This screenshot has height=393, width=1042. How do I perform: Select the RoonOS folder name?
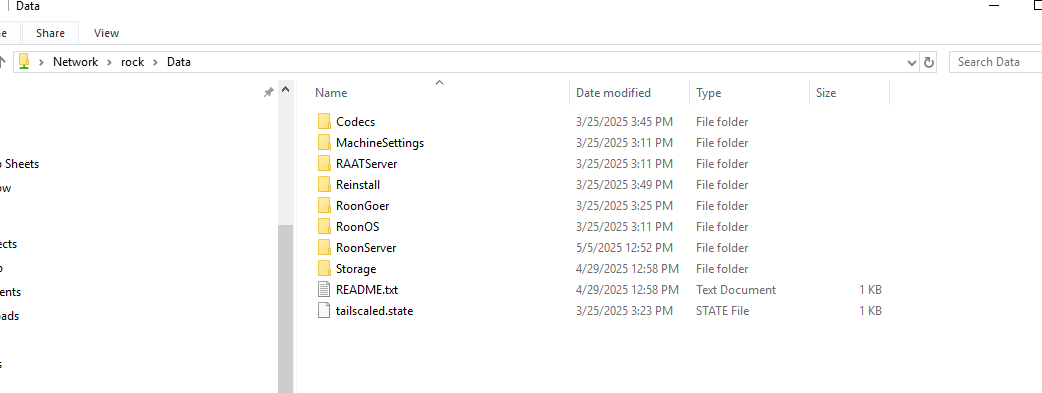358,227
